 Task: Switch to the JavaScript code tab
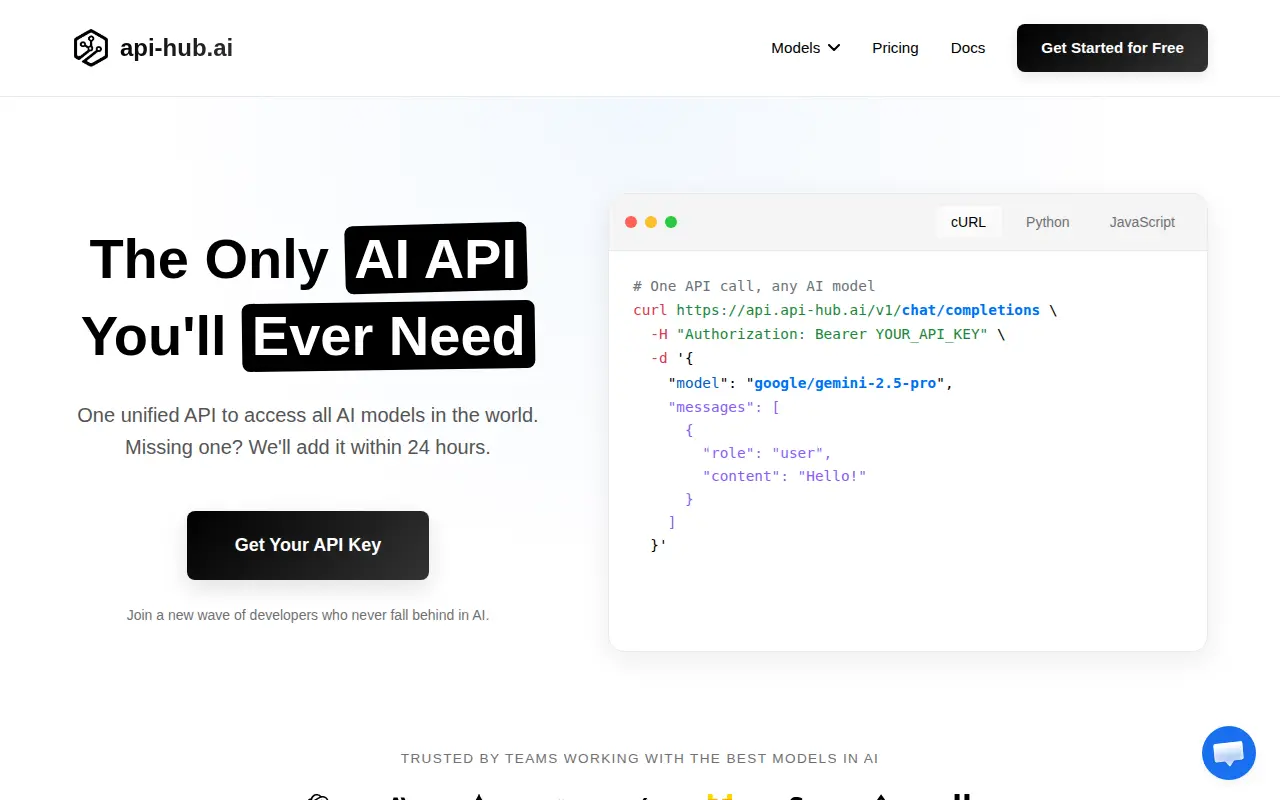point(1142,222)
